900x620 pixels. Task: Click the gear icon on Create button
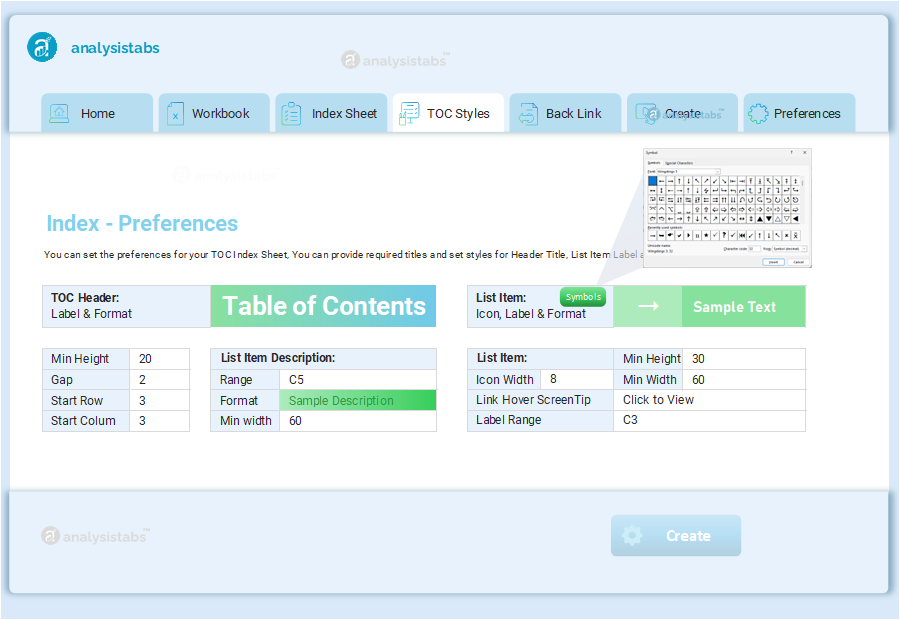[x=632, y=536]
